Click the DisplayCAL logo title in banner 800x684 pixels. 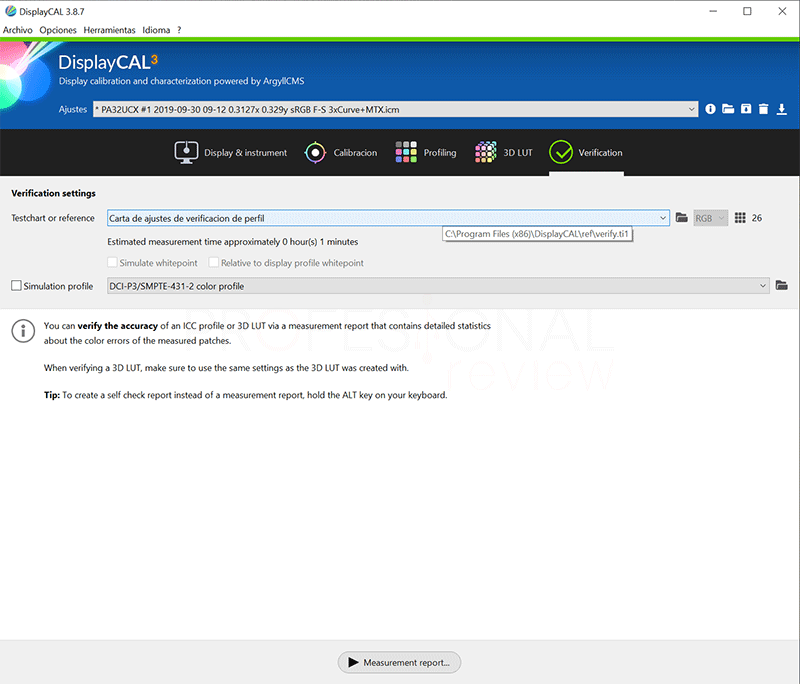point(108,62)
